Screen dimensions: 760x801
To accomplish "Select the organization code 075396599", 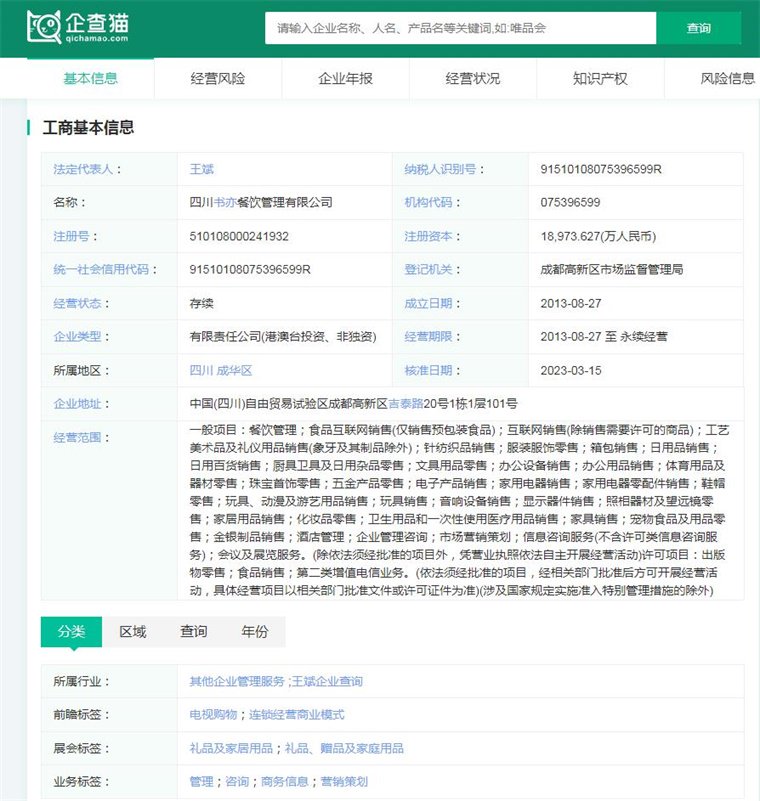I will (x=570, y=202).
